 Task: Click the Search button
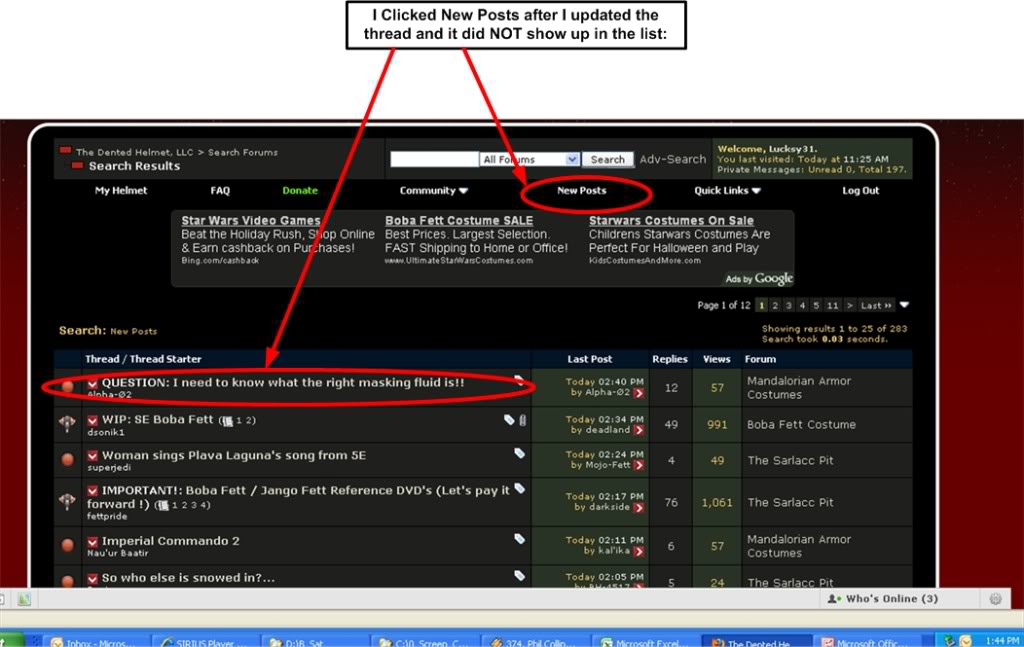[x=607, y=159]
